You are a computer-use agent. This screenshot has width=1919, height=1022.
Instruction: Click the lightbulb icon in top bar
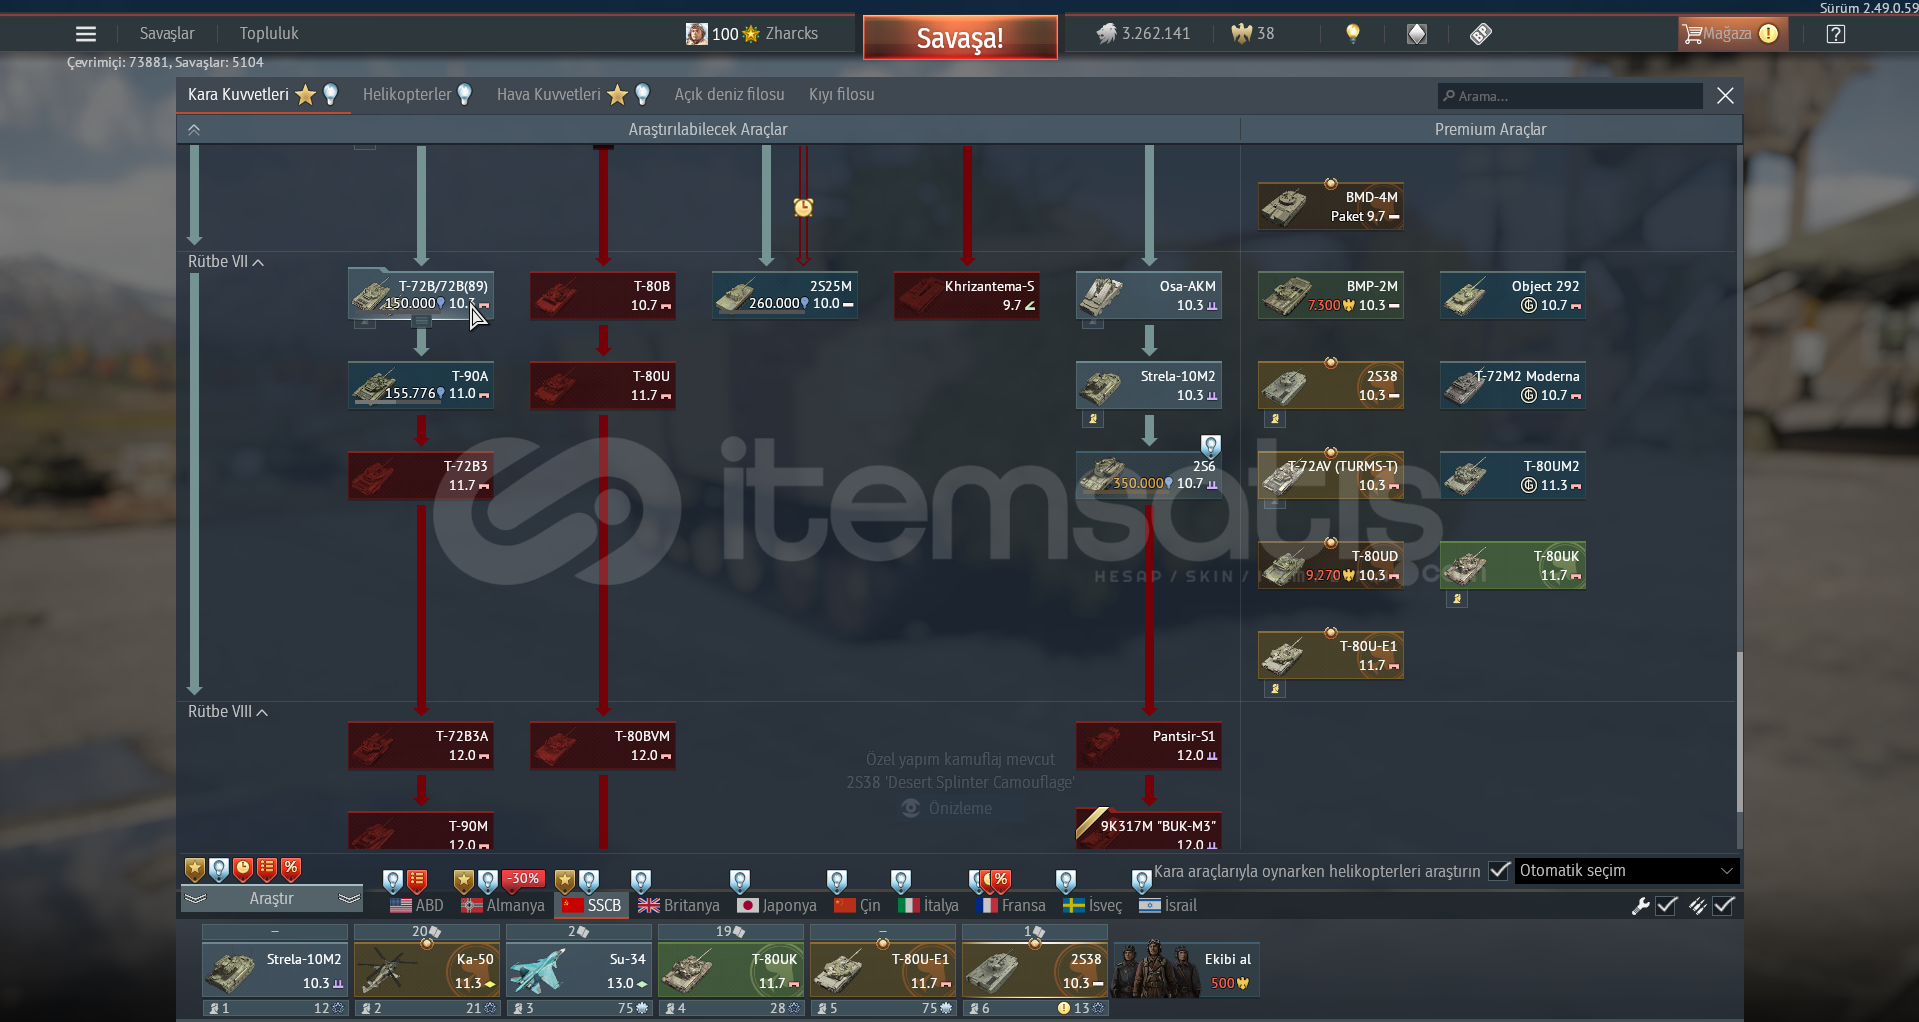(x=1352, y=34)
